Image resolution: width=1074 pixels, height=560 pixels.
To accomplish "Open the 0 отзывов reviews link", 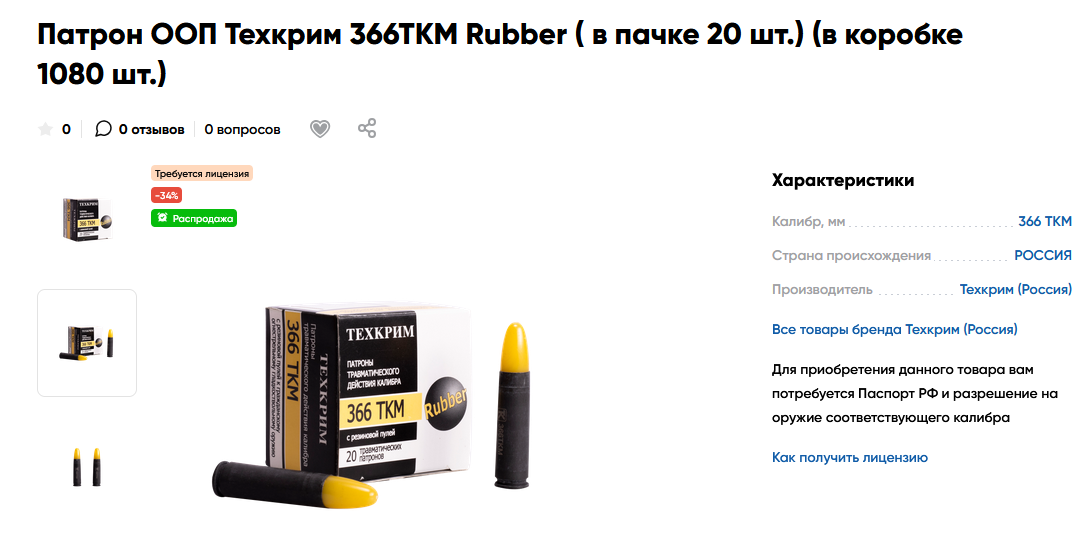I will click(x=151, y=129).
